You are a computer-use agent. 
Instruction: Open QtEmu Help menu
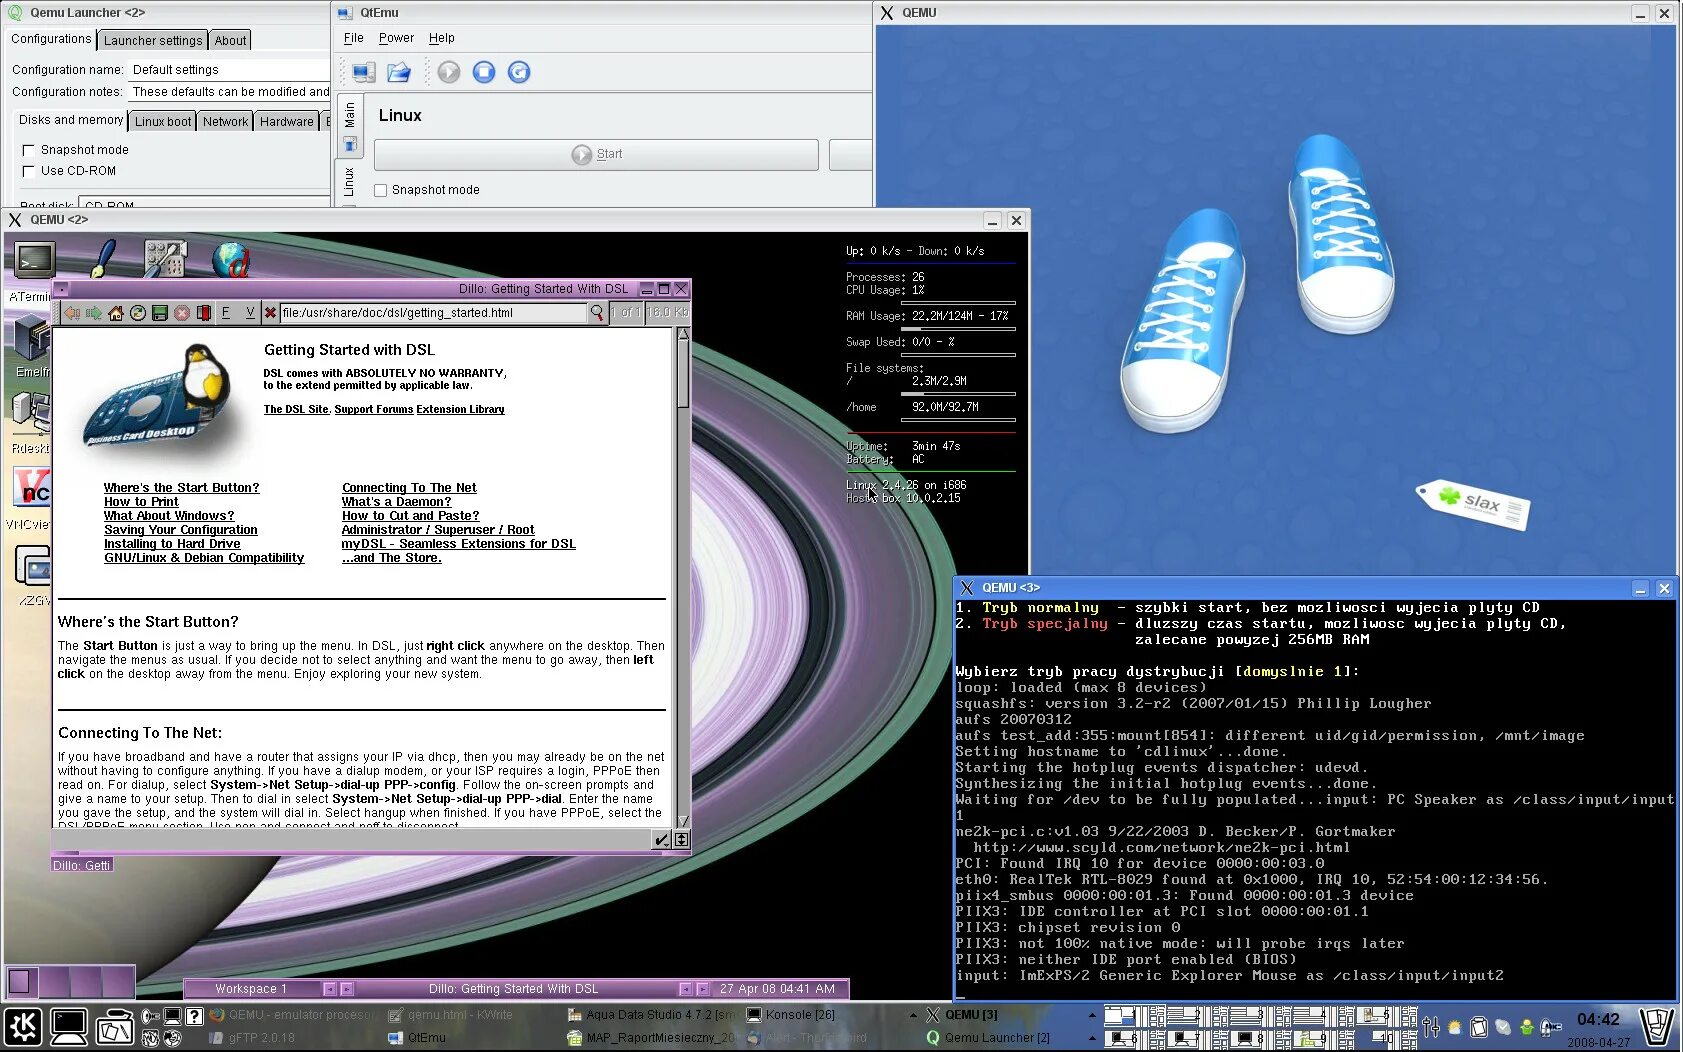click(441, 38)
